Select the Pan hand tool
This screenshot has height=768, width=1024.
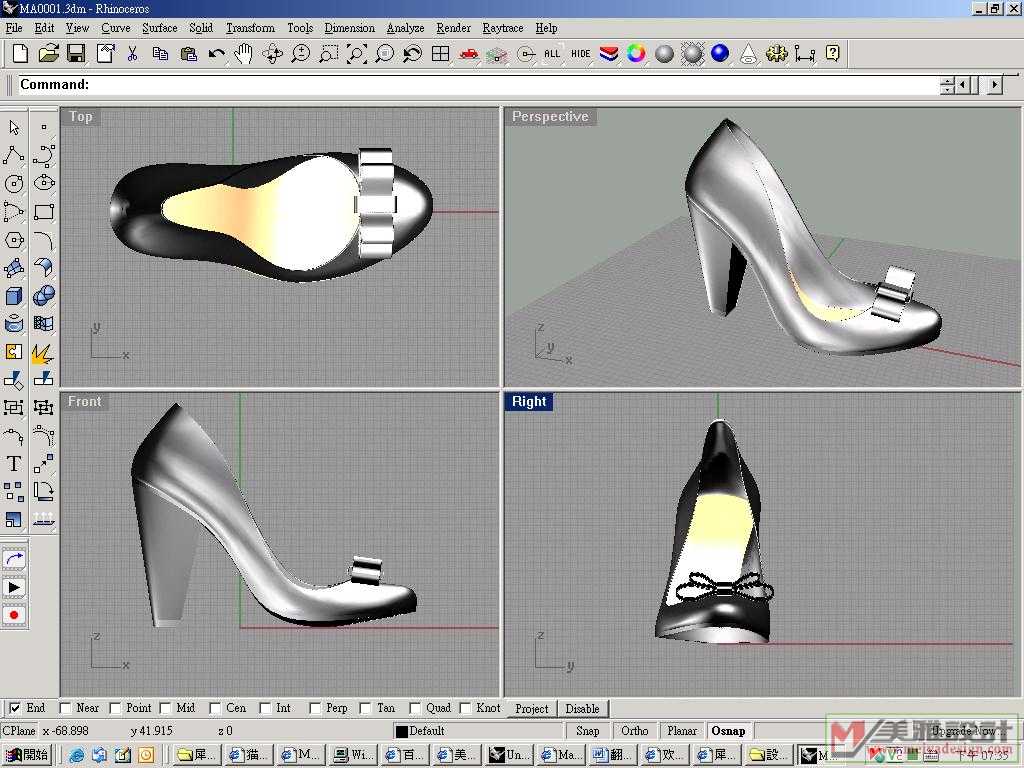[244, 54]
